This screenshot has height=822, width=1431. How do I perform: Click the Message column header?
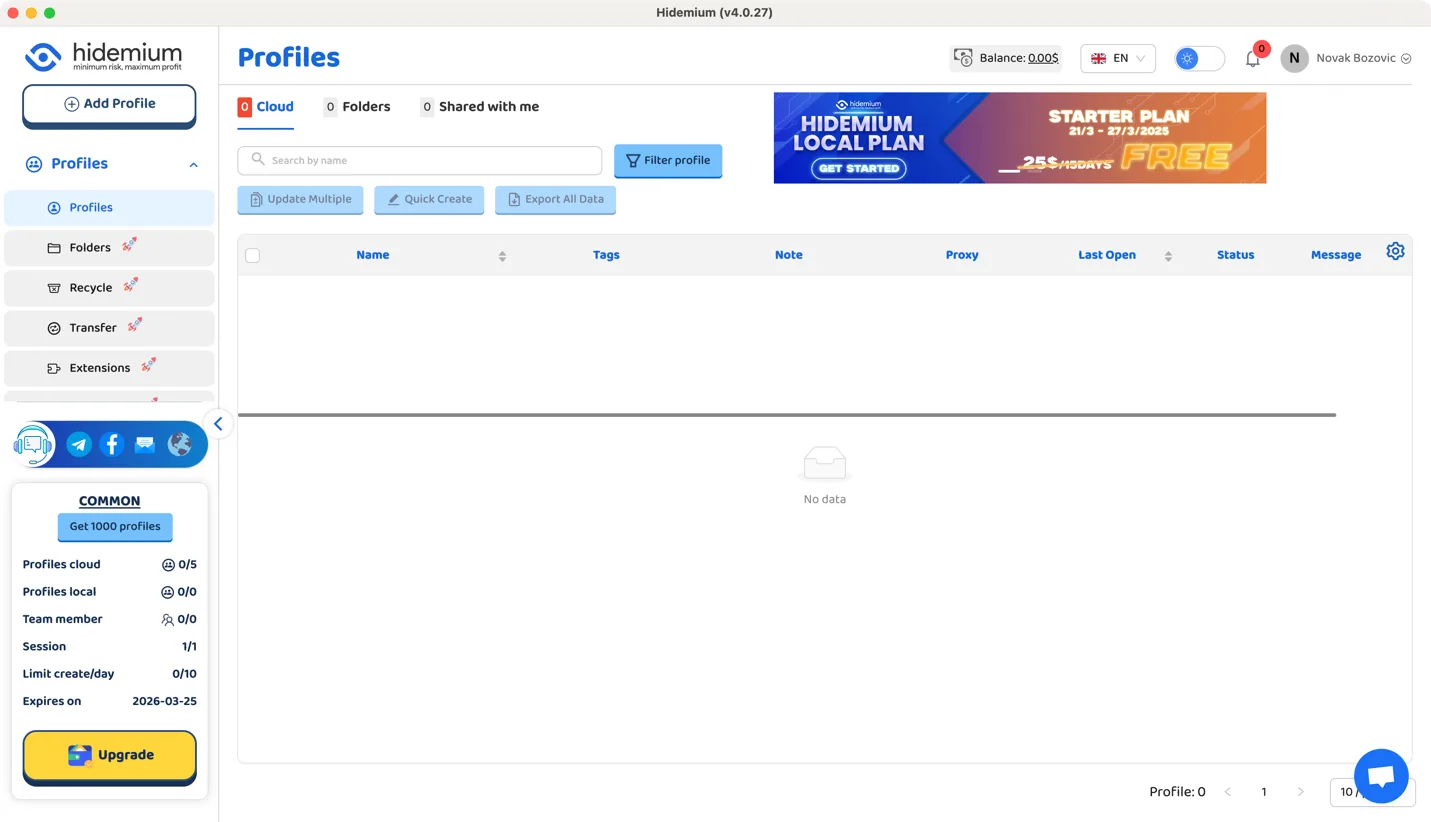(1336, 255)
